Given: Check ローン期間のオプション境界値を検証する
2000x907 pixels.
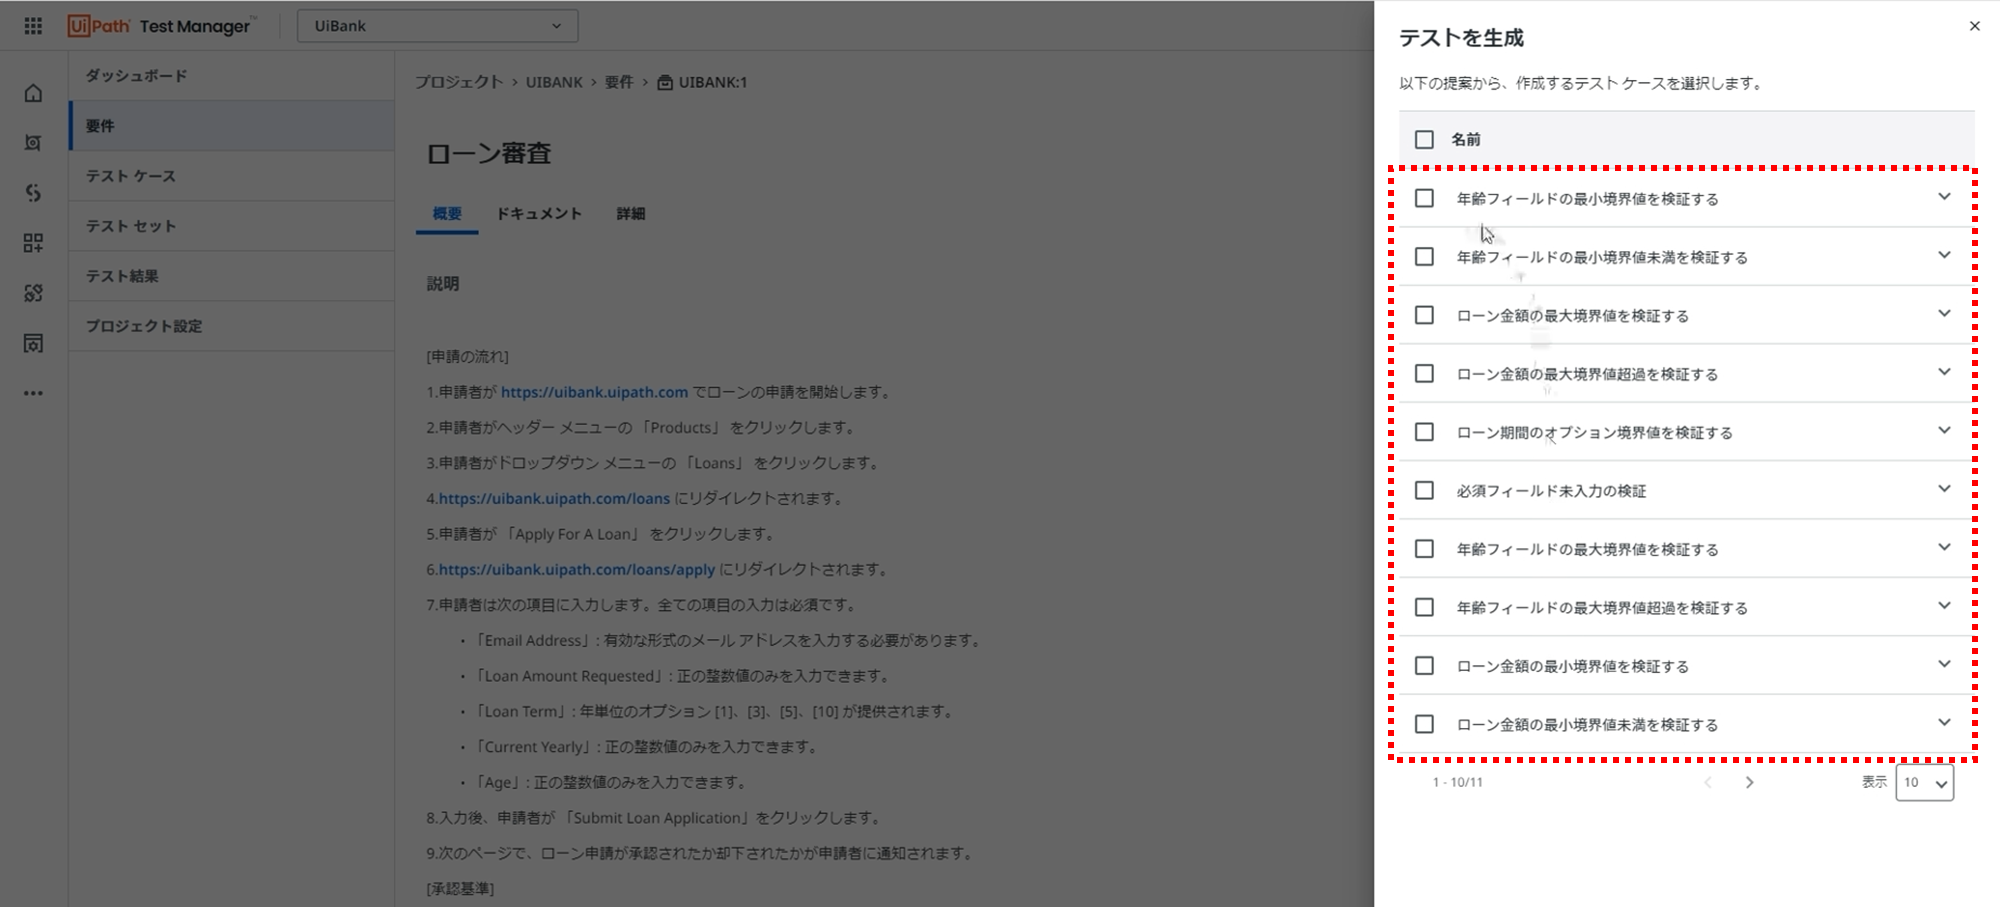Looking at the screenshot, I should pos(1424,432).
